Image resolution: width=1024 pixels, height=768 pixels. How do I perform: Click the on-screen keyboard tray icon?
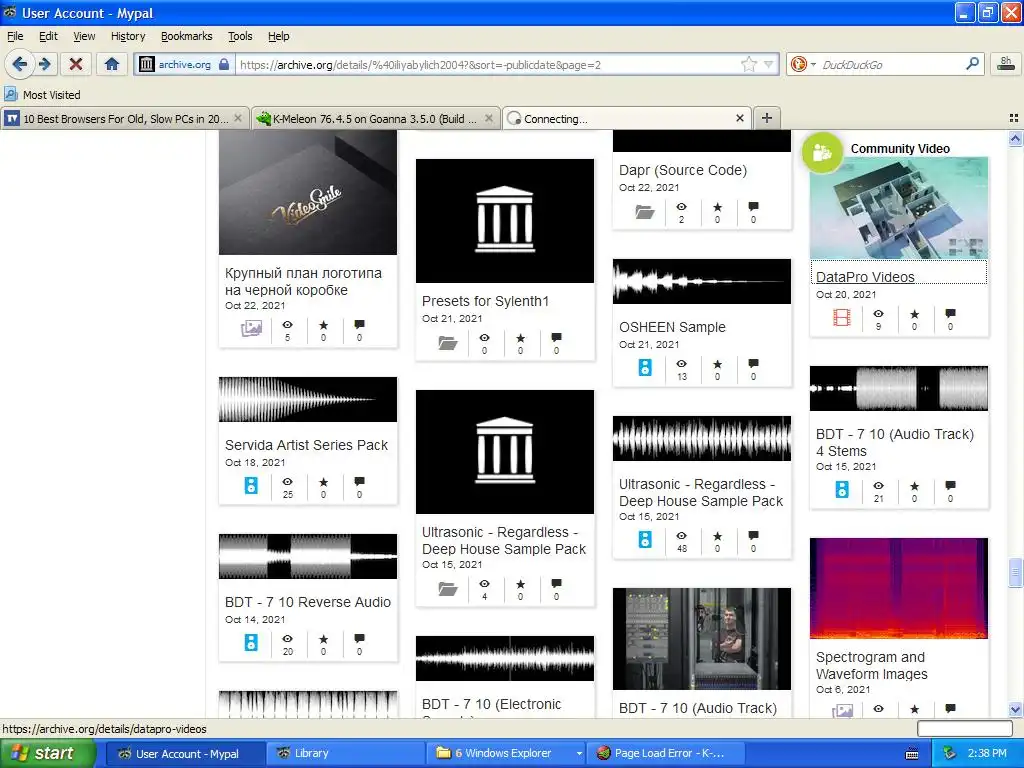pyautogui.click(x=912, y=754)
